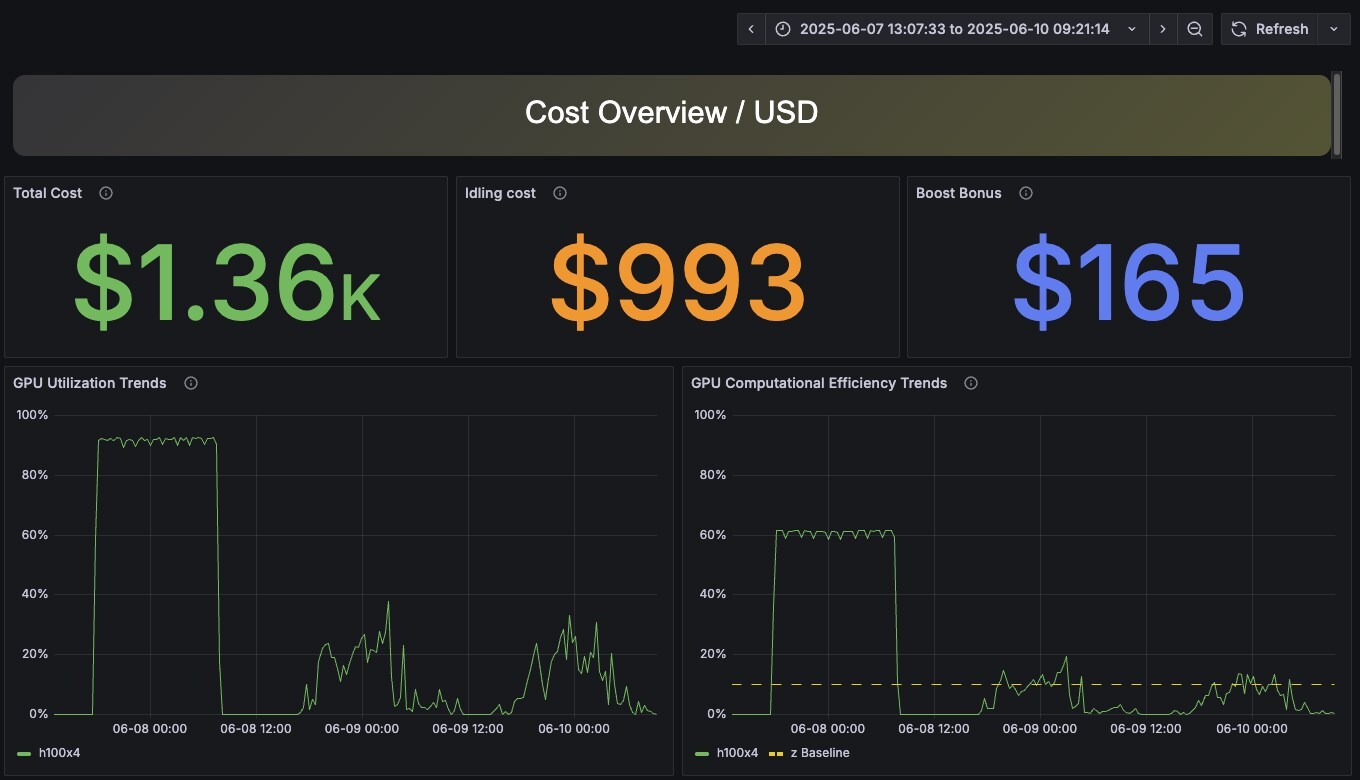Click the Refresh button
1360x780 pixels.
1270,29
